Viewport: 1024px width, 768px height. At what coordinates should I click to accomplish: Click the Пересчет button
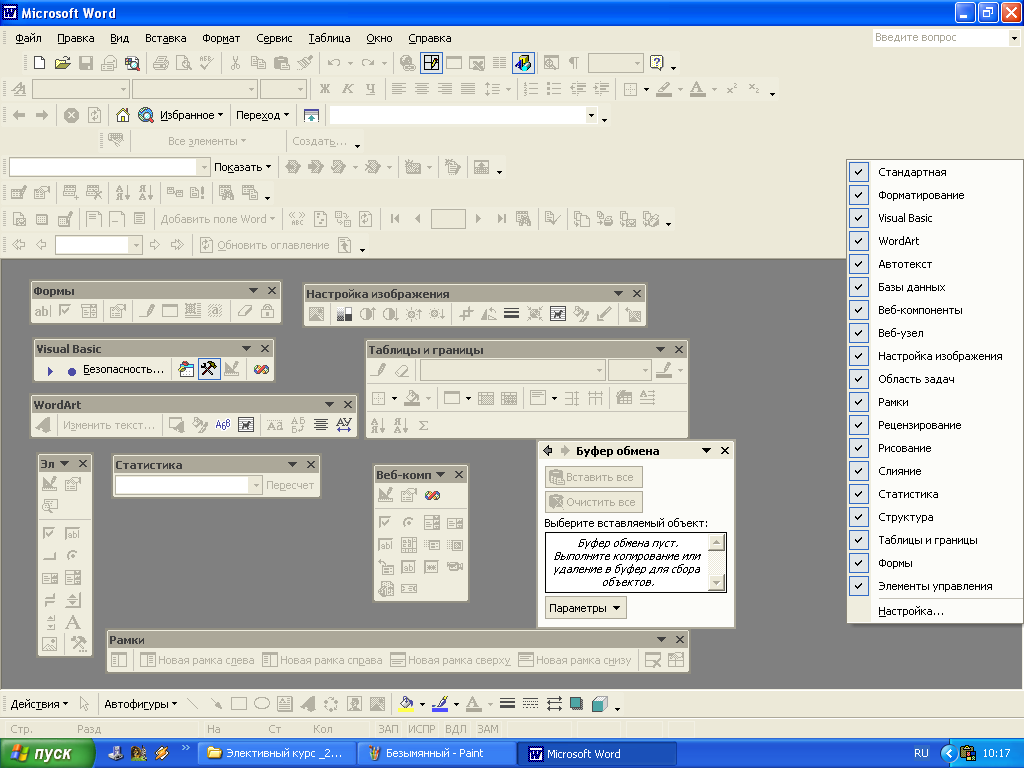(290, 485)
